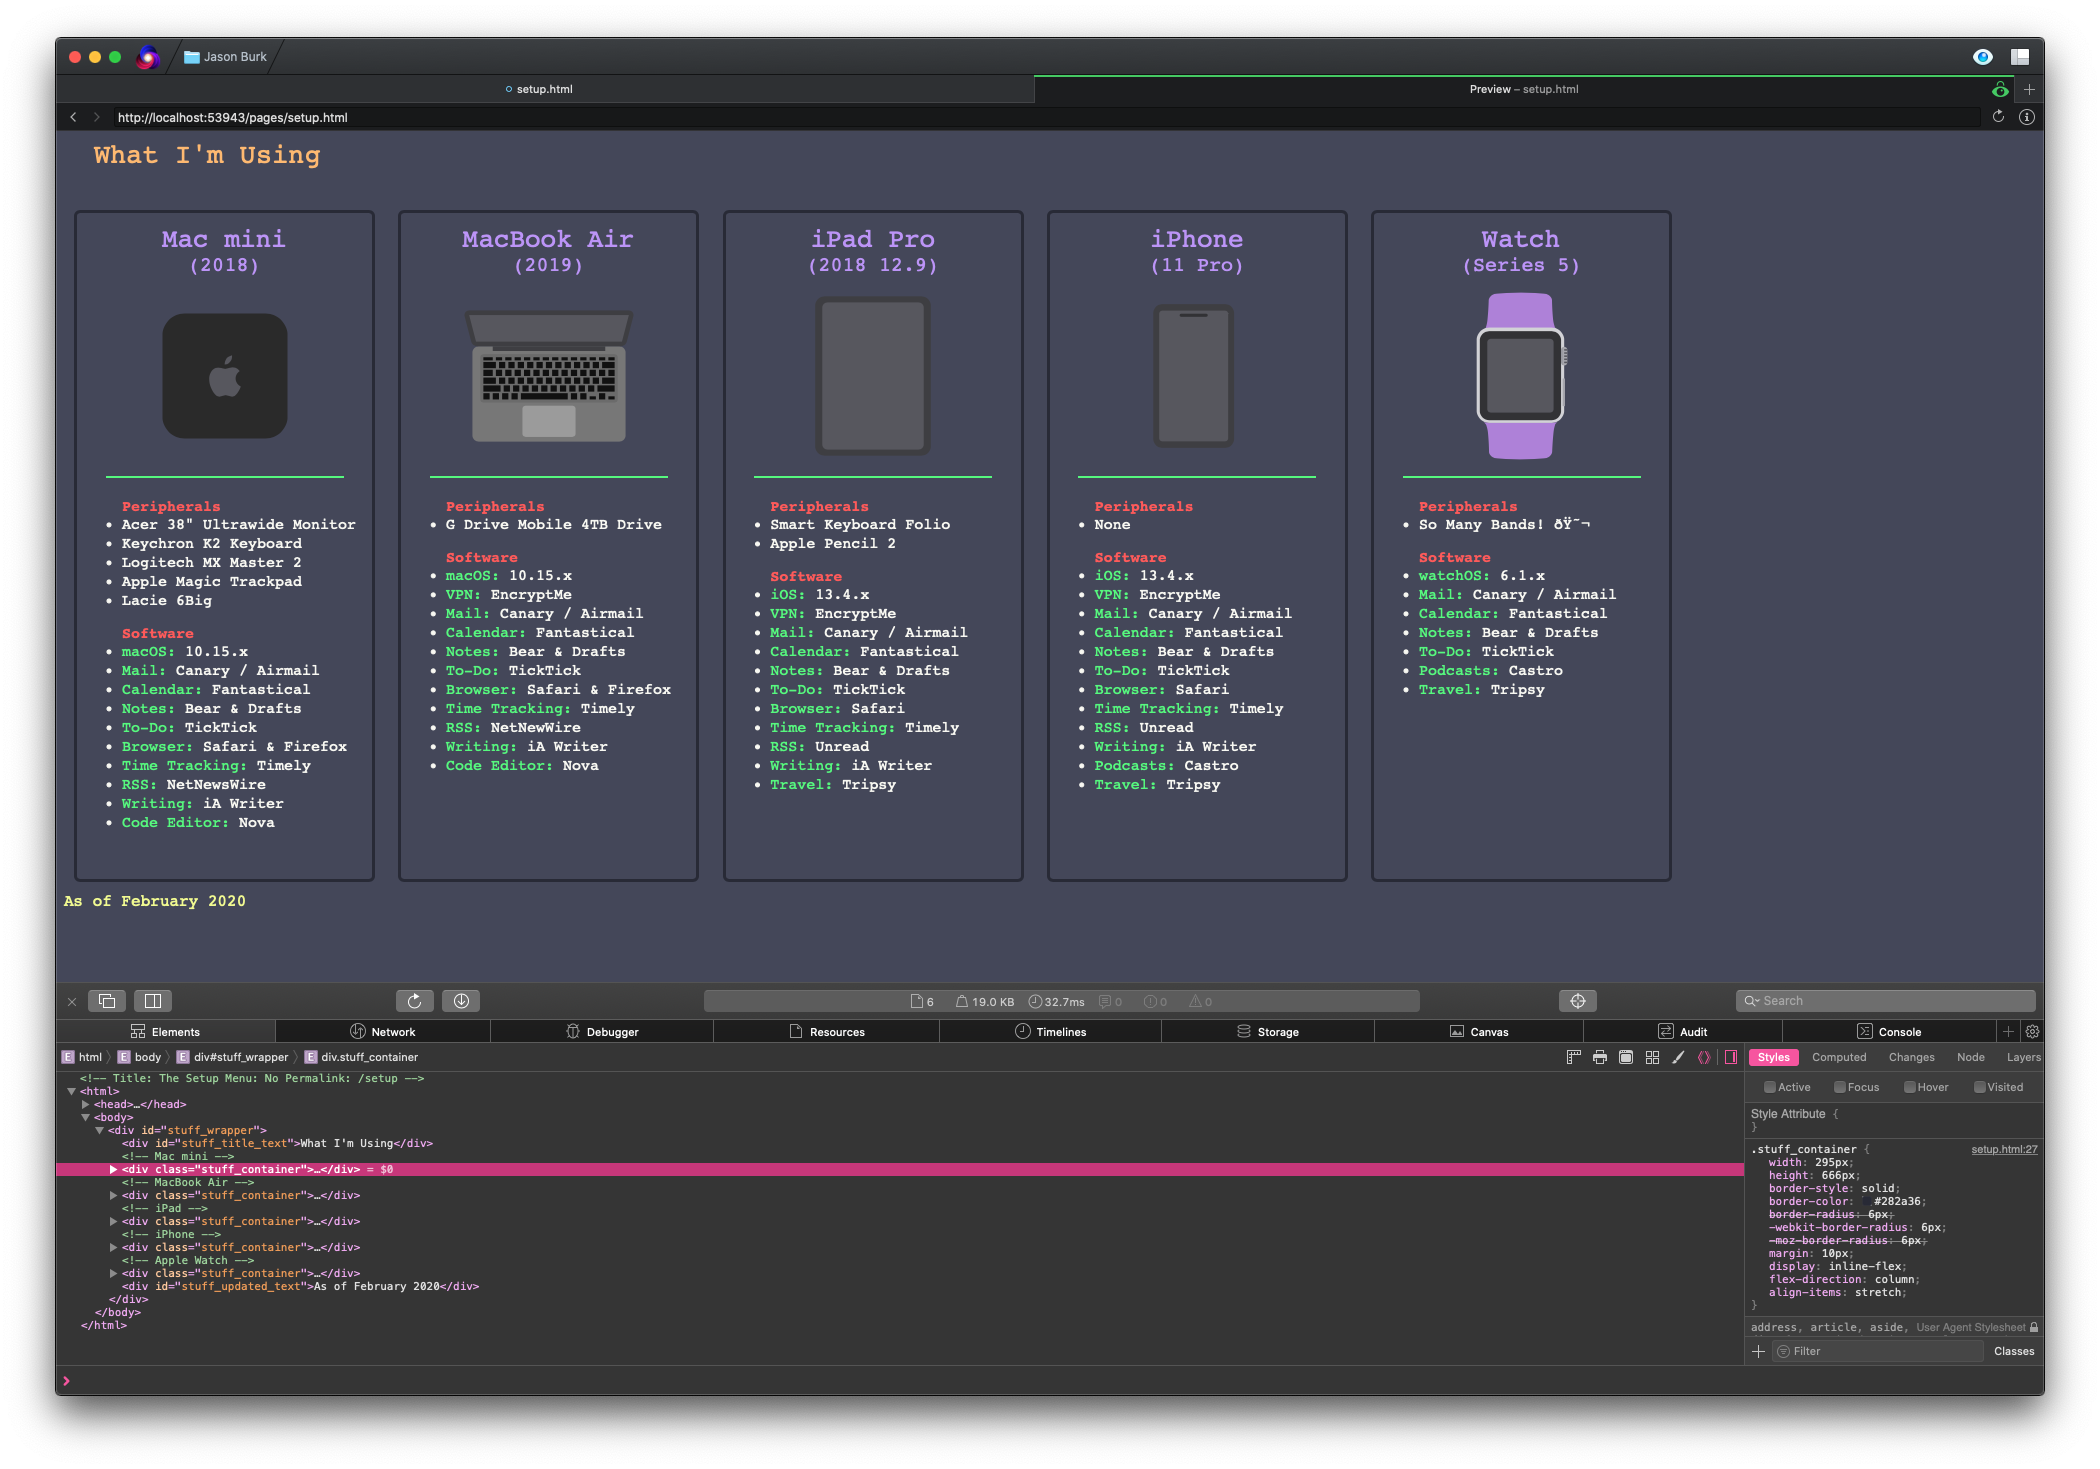Collapse the html element node

(x=72, y=1091)
